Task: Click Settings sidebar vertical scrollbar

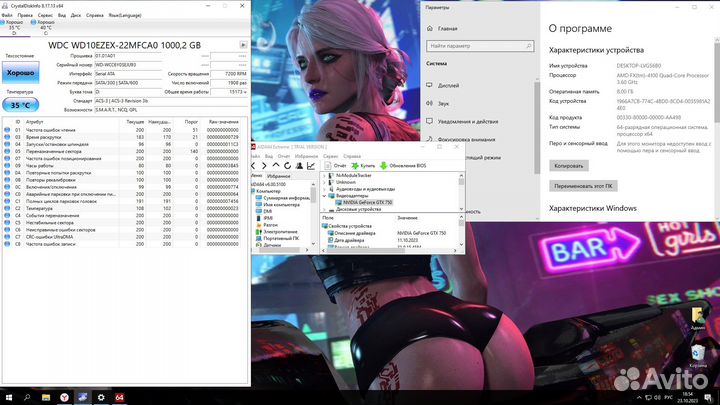Action: click(537, 127)
